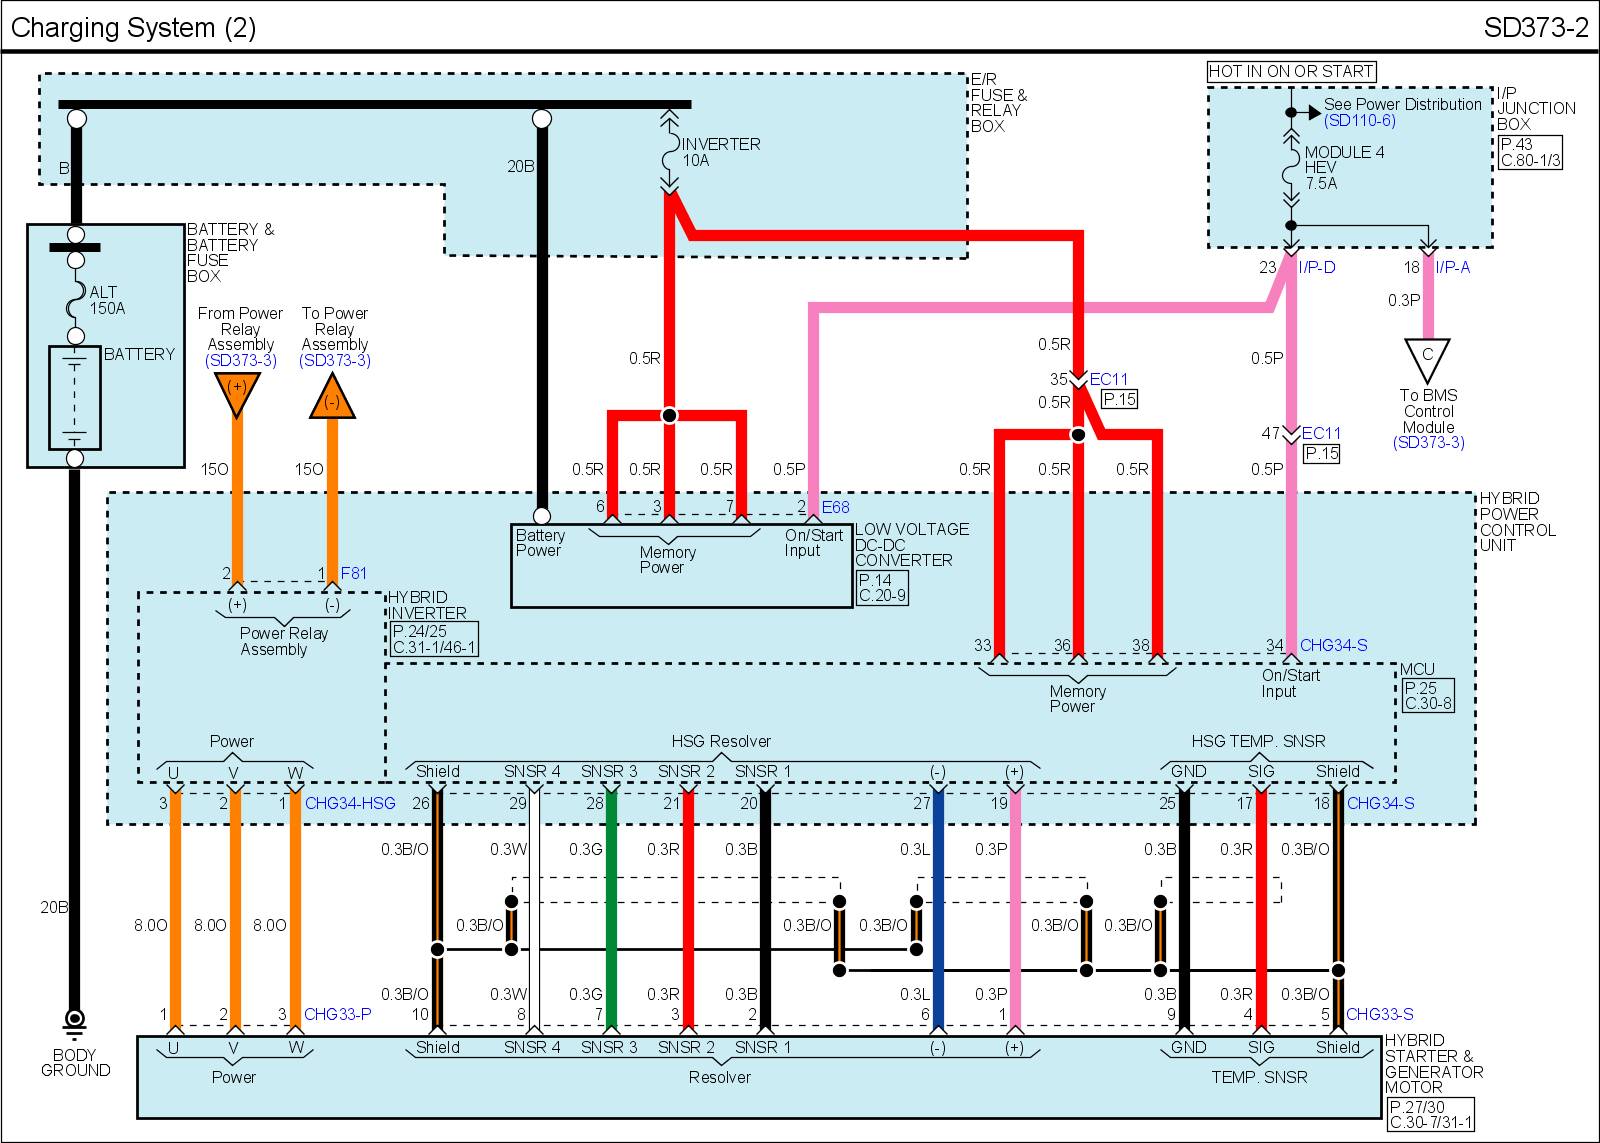Open the CHG33-S connector link
This screenshot has height=1143, width=1600.
pos(1379,1014)
